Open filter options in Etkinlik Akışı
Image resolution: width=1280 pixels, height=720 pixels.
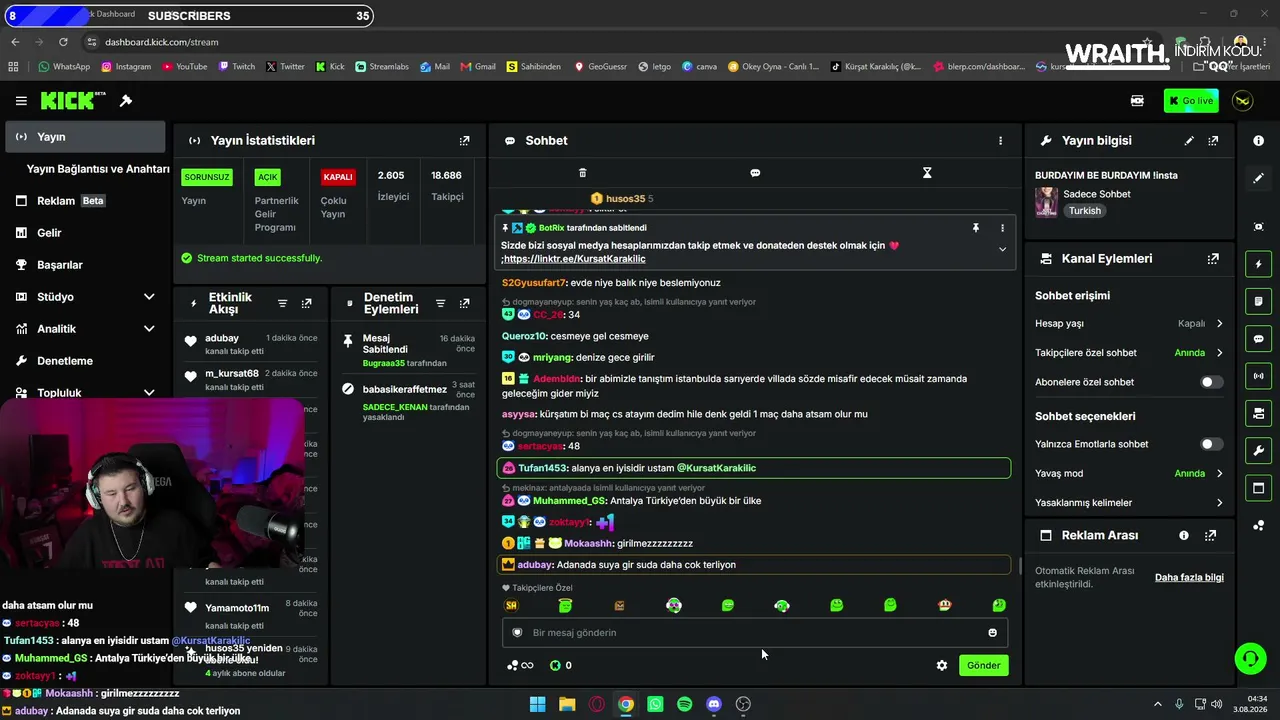pos(282,303)
